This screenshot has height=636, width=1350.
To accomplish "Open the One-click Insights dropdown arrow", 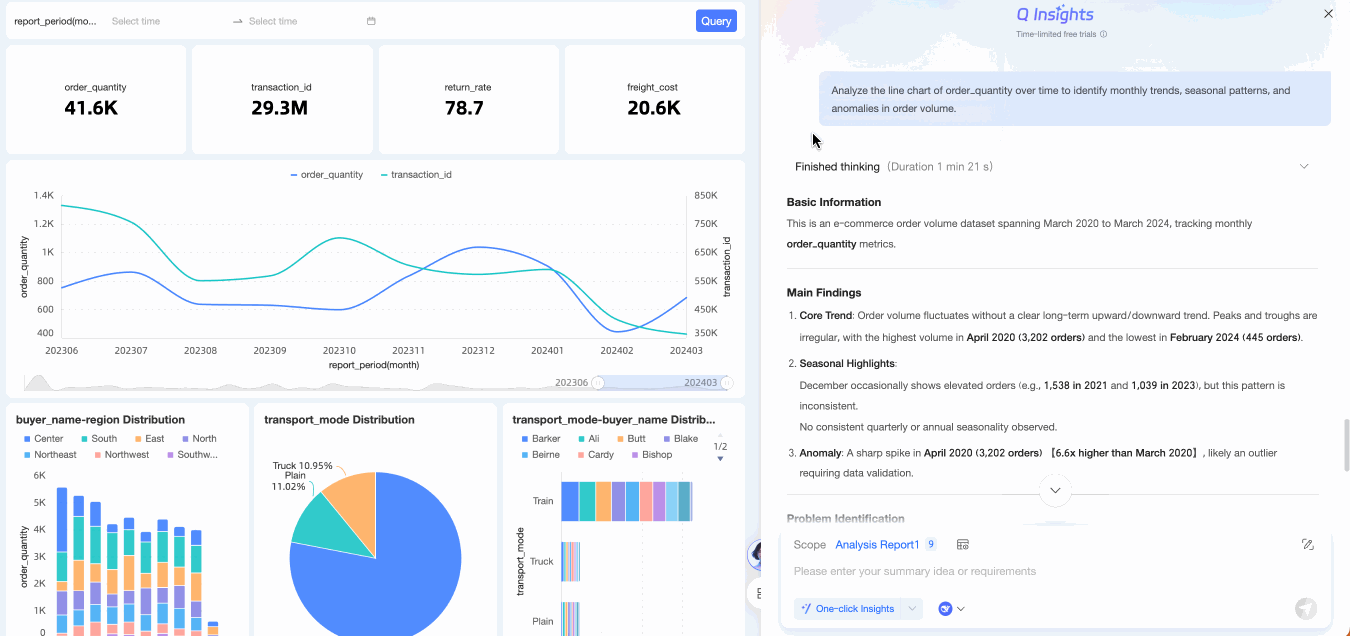I will coord(911,608).
